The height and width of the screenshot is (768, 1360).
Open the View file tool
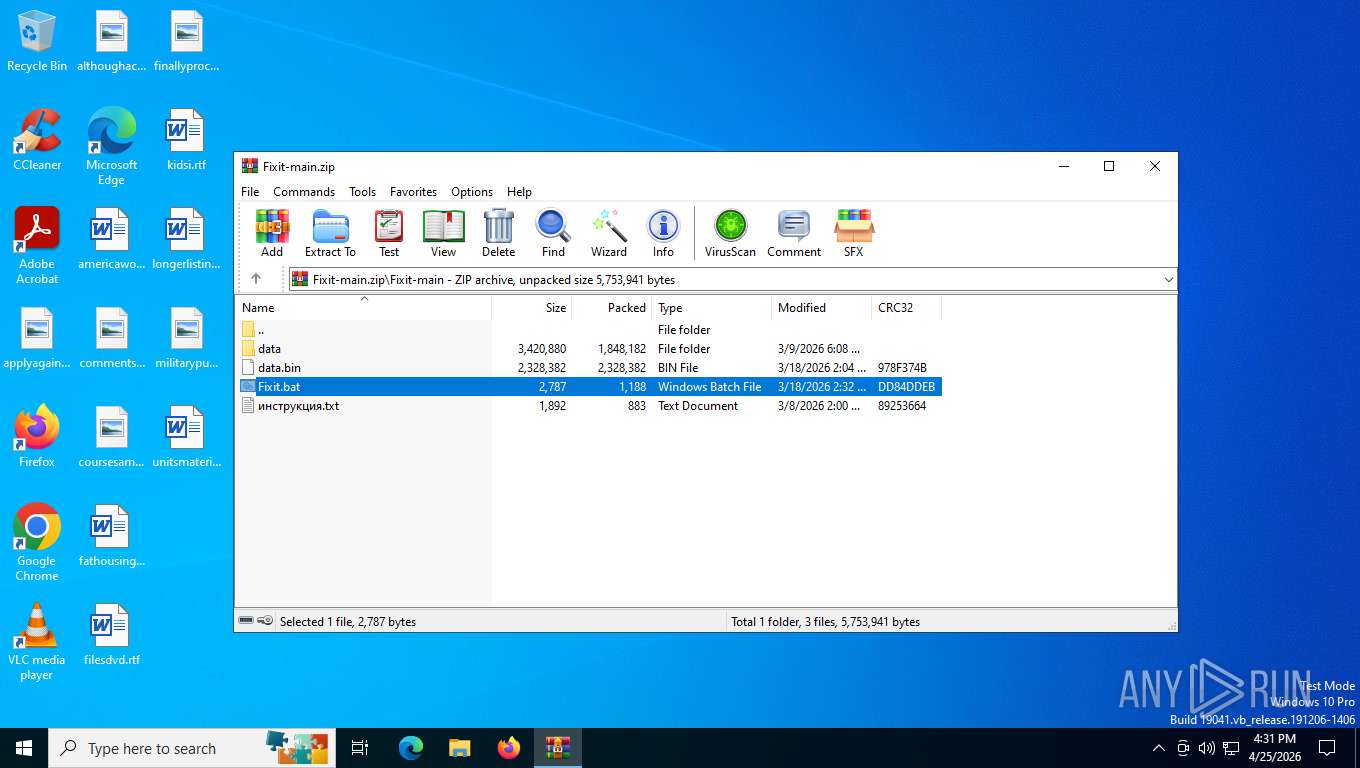(443, 233)
